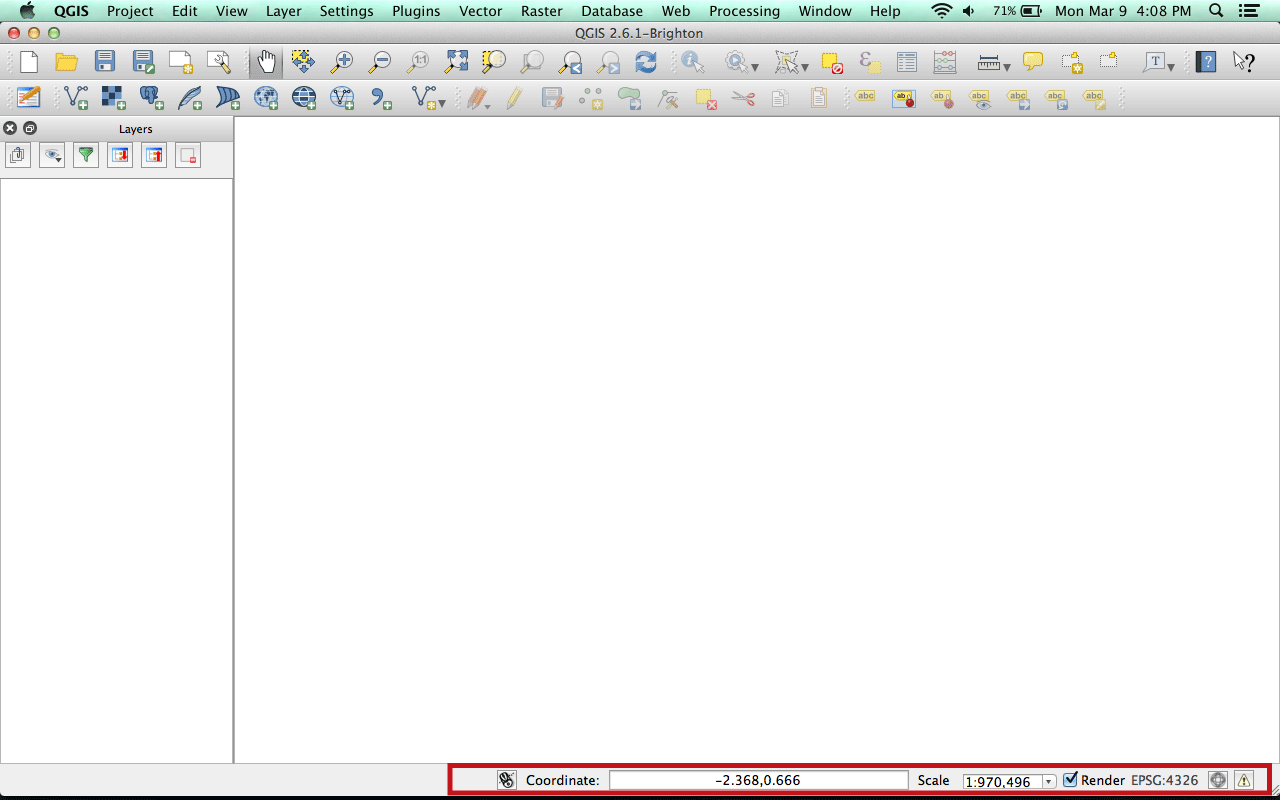Open New Layer dropdown arrow
Screen dimensions: 1280x800
pyautogui.click(x=441, y=103)
